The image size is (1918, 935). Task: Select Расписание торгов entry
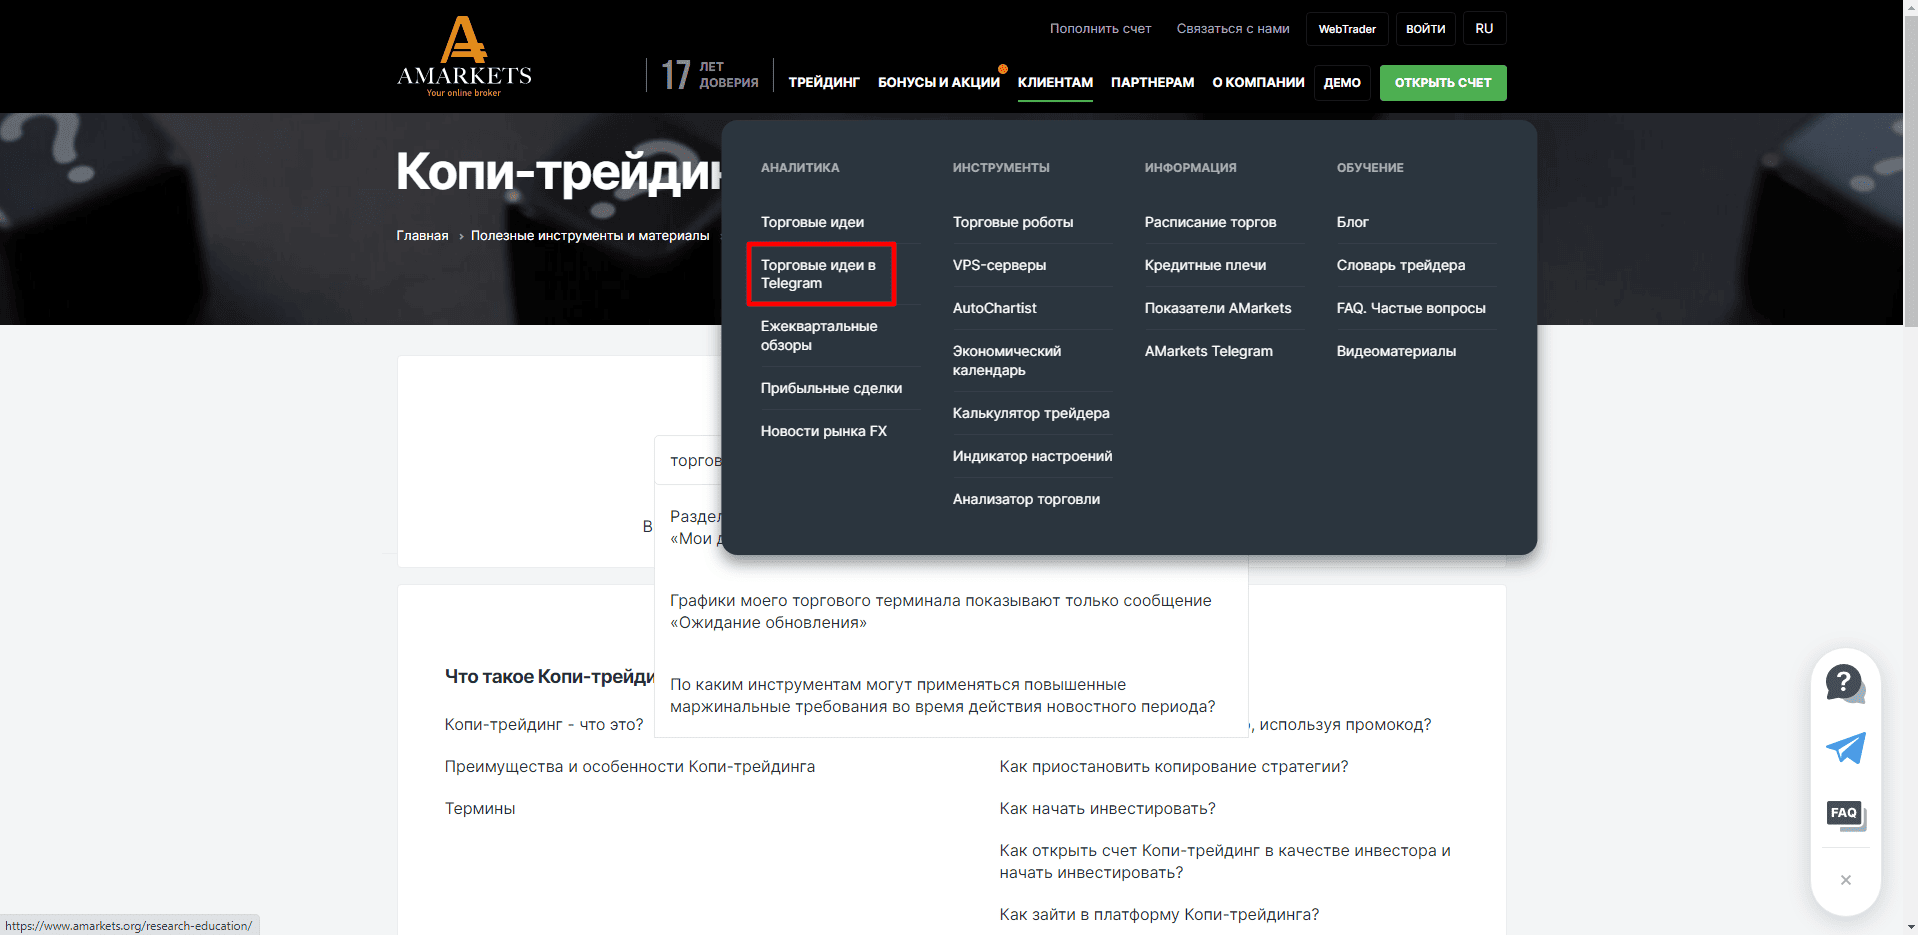point(1210,222)
